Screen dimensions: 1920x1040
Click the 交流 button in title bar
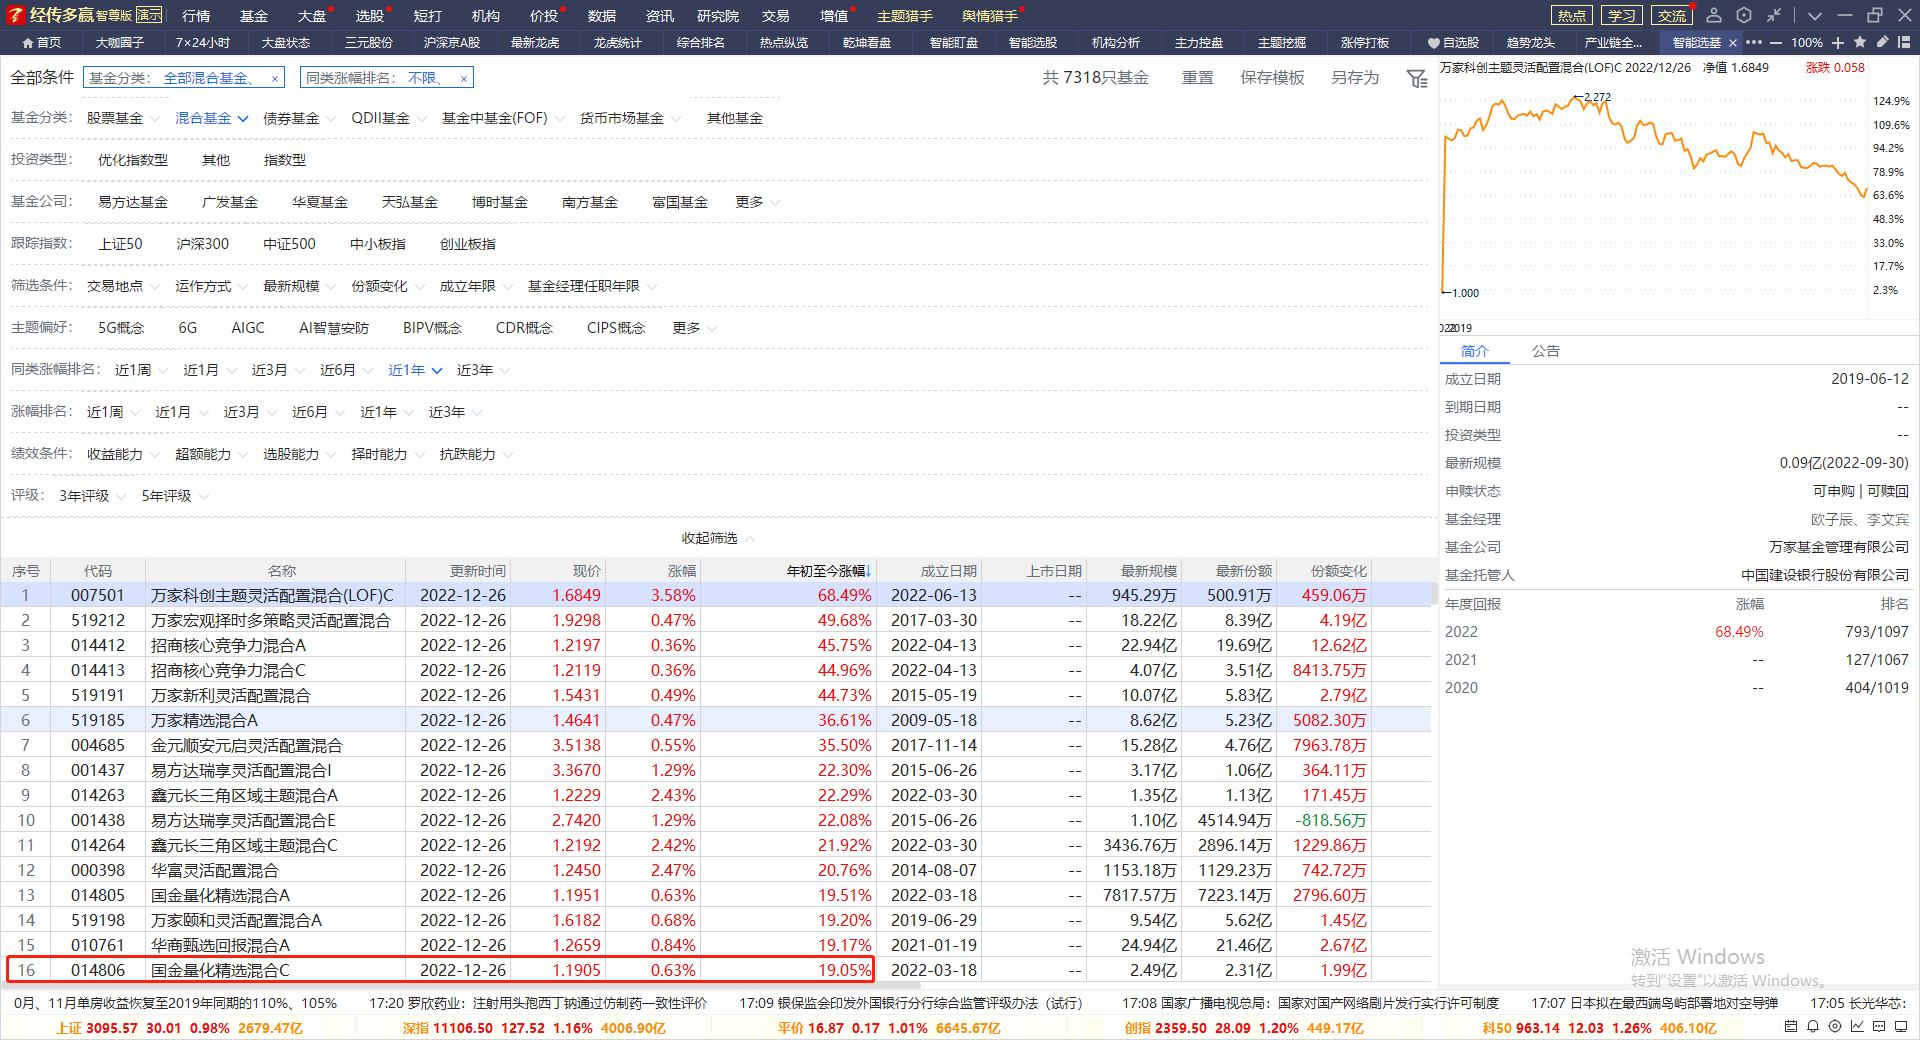(x=1671, y=16)
